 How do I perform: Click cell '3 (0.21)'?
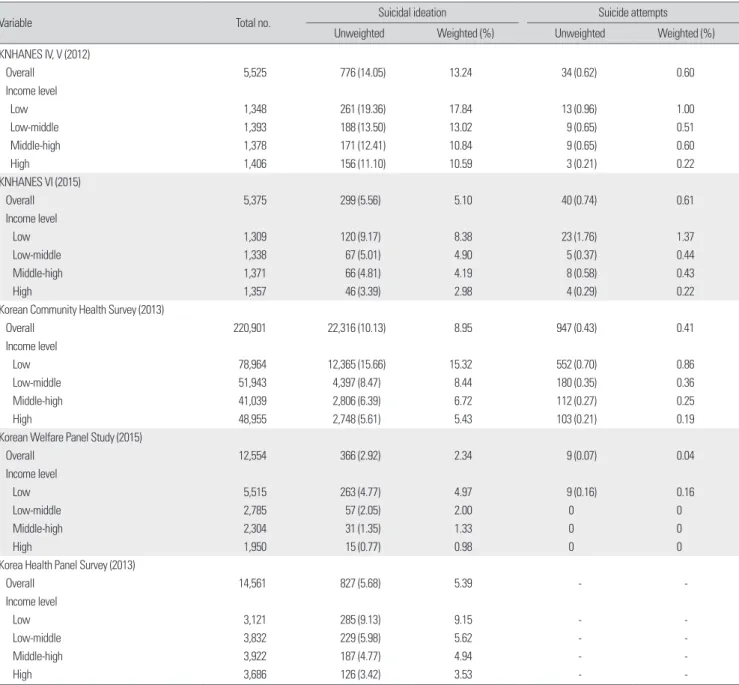582,164
